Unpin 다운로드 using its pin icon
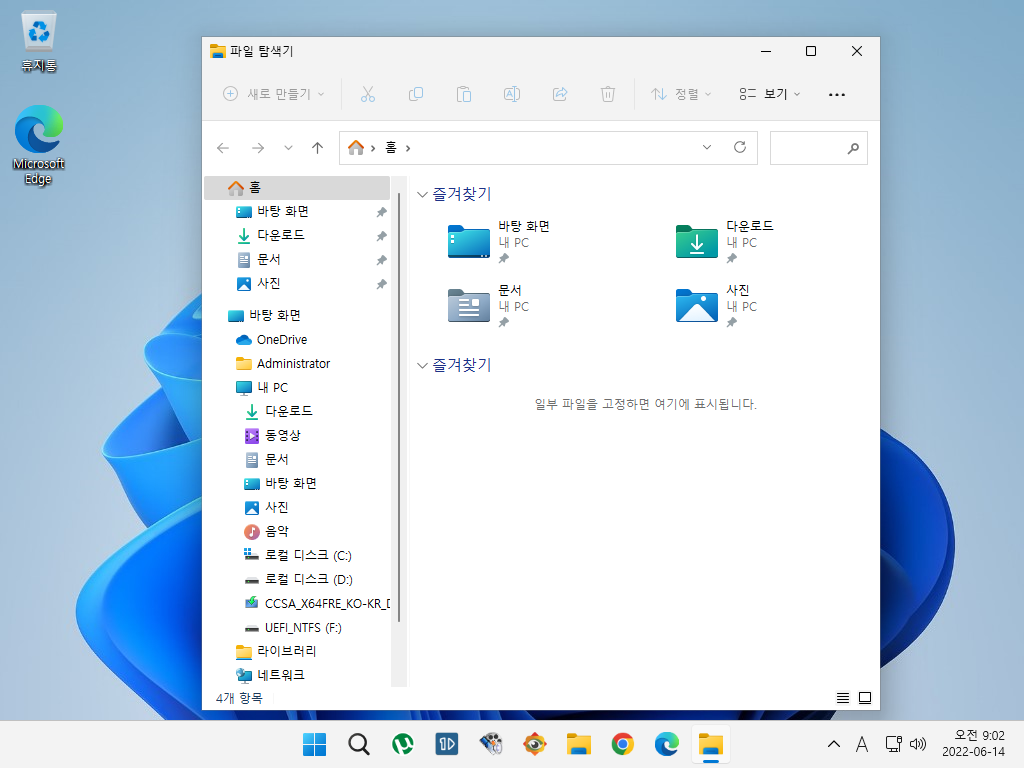The height and width of the screenshot is (768, 1024). 381,236
